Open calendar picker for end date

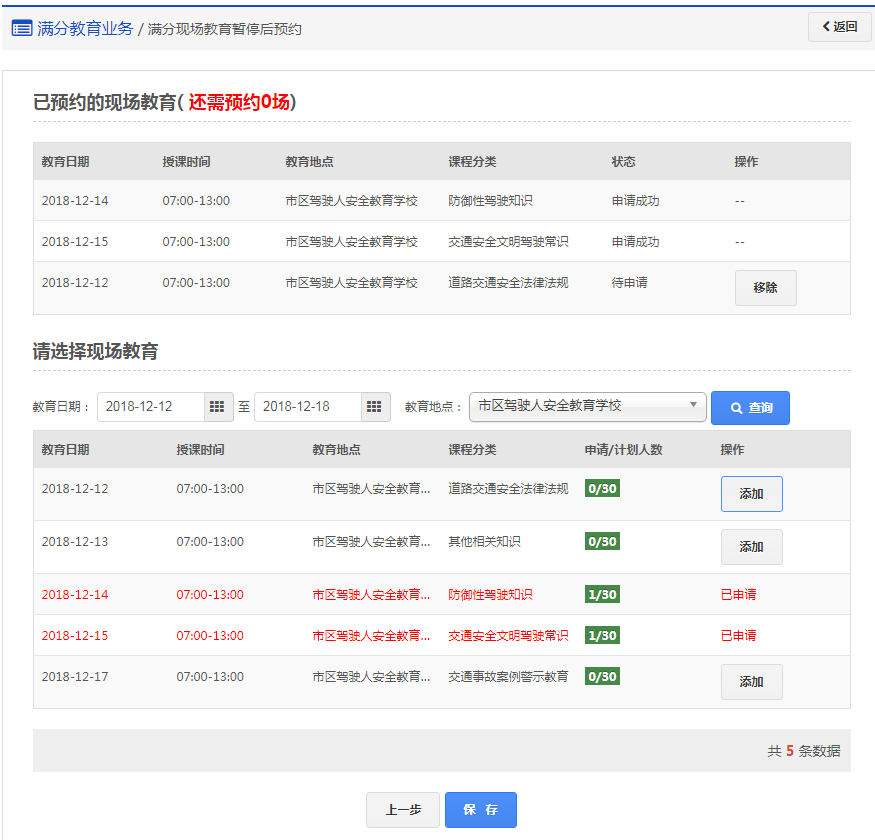point(374,407)
